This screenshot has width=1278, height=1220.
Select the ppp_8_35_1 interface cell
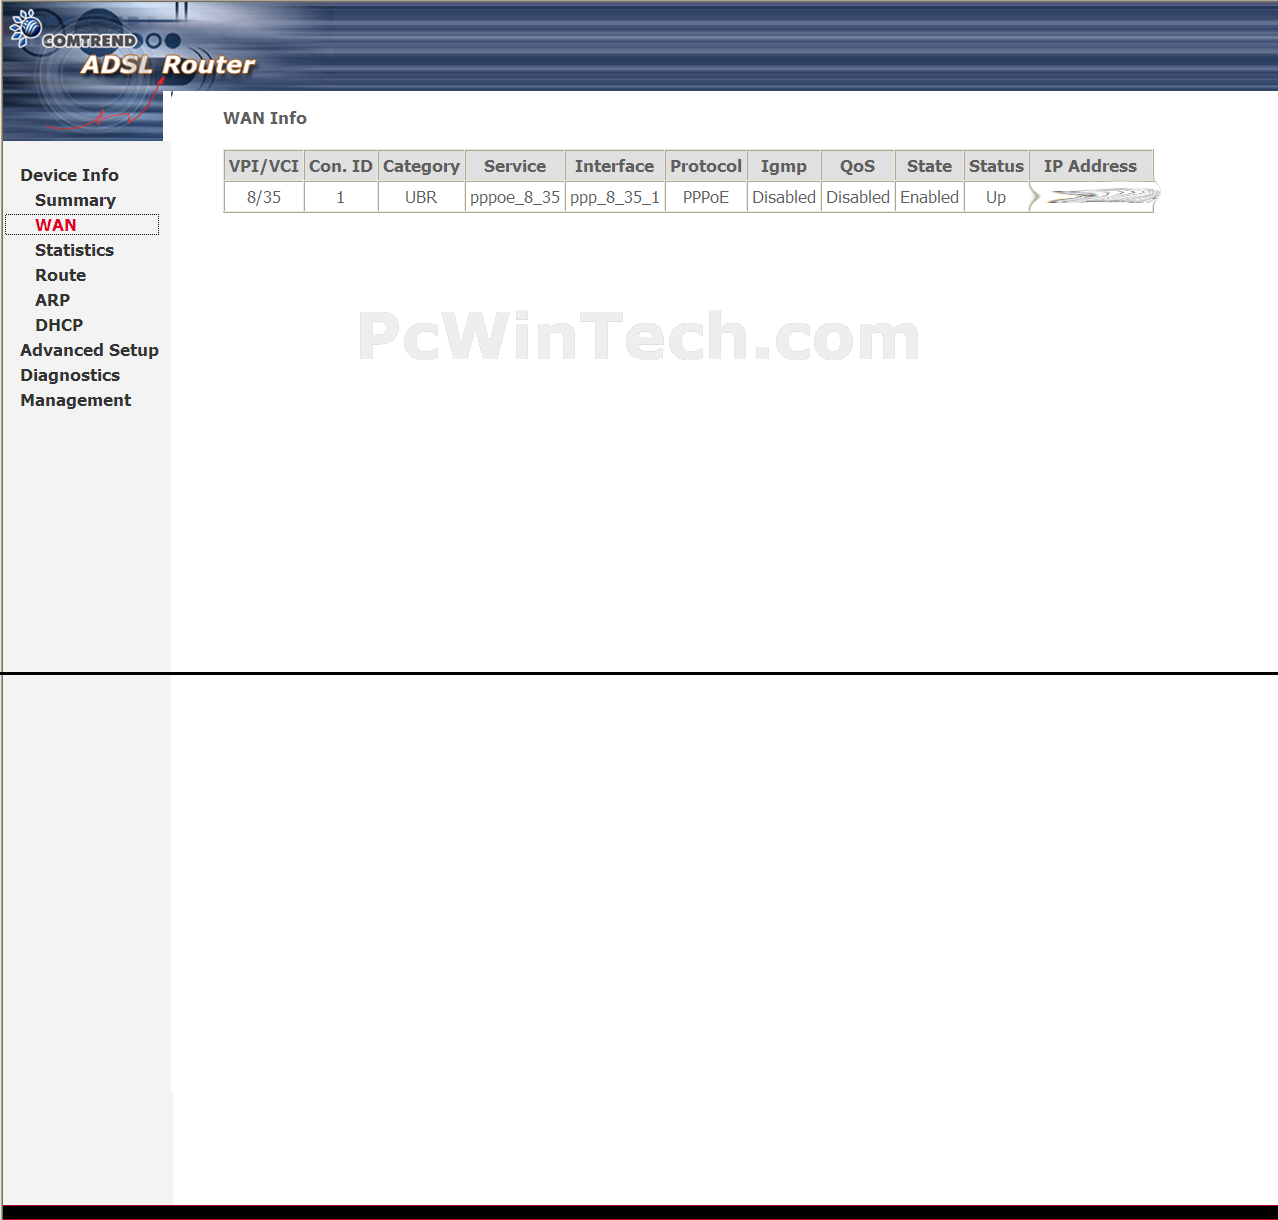click(615, 197)
